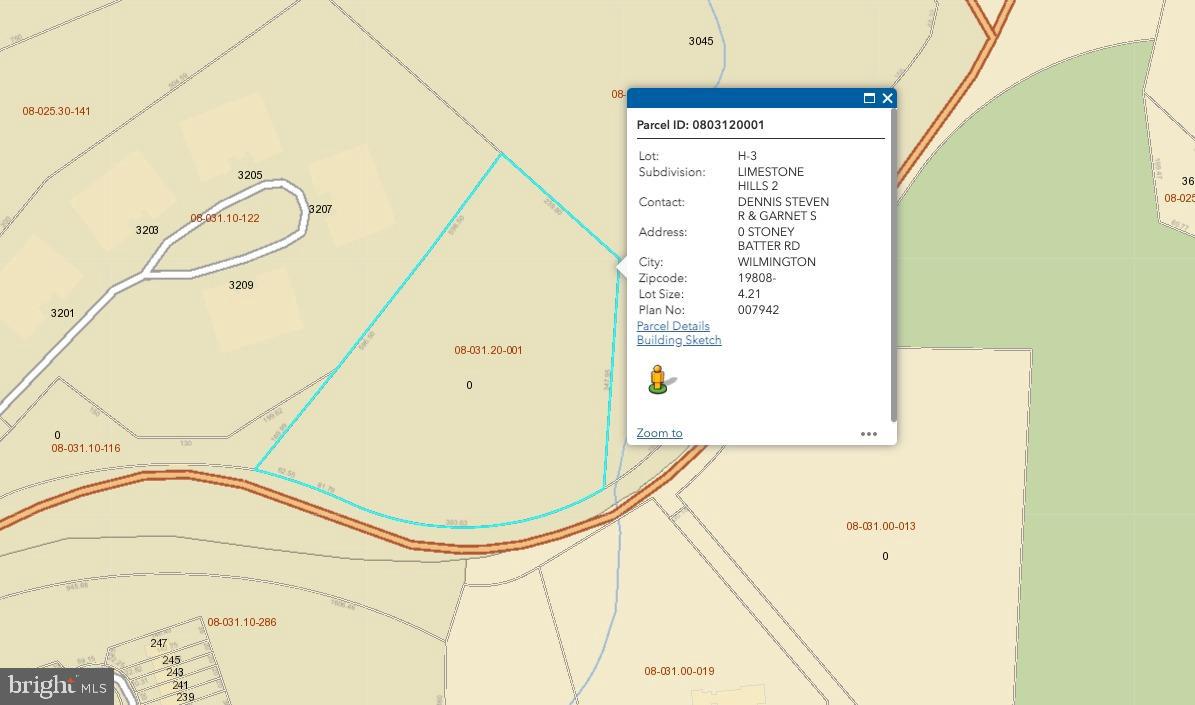Image resolution: width=1195 pixels, height=705 pixels.
Task: Close the parcel info popup
Action: click(x=887, y=98)
